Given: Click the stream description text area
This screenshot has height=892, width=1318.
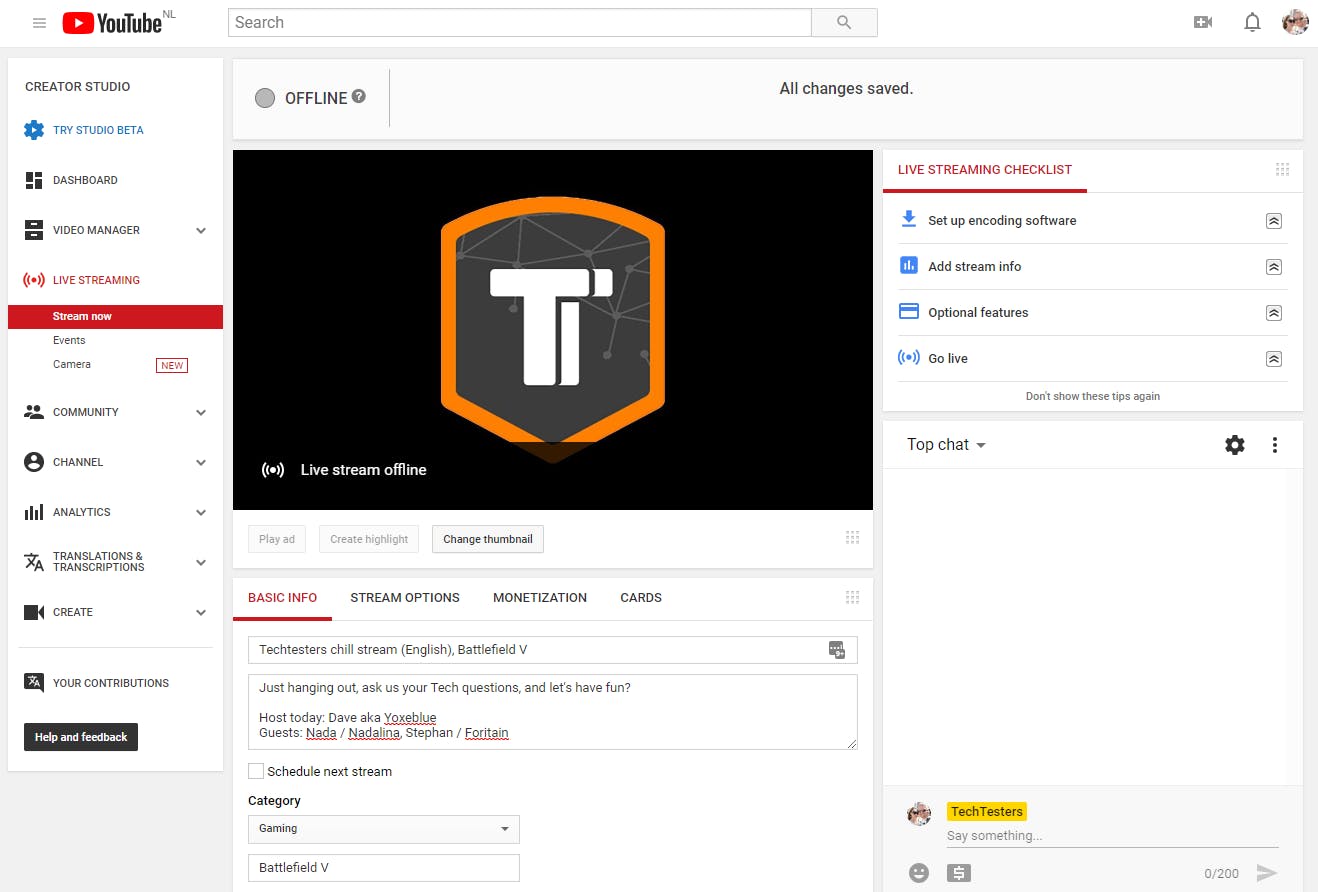Looking at the screenshot, I should (x=553, y=712).
